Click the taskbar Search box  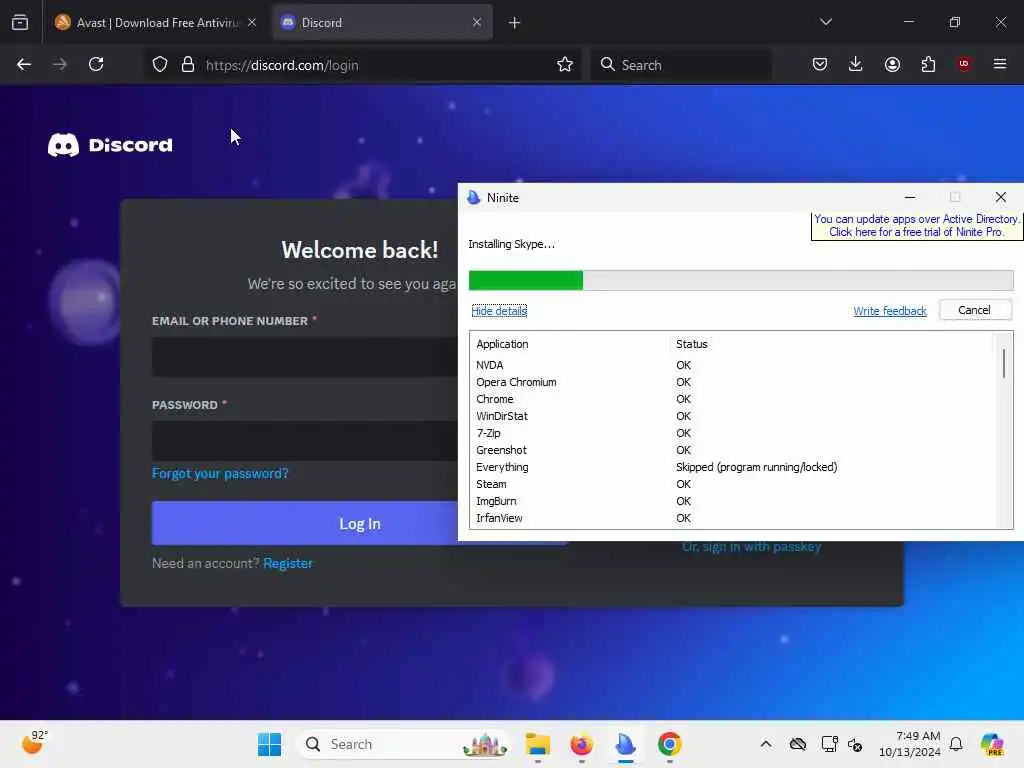tap(404, 744)
